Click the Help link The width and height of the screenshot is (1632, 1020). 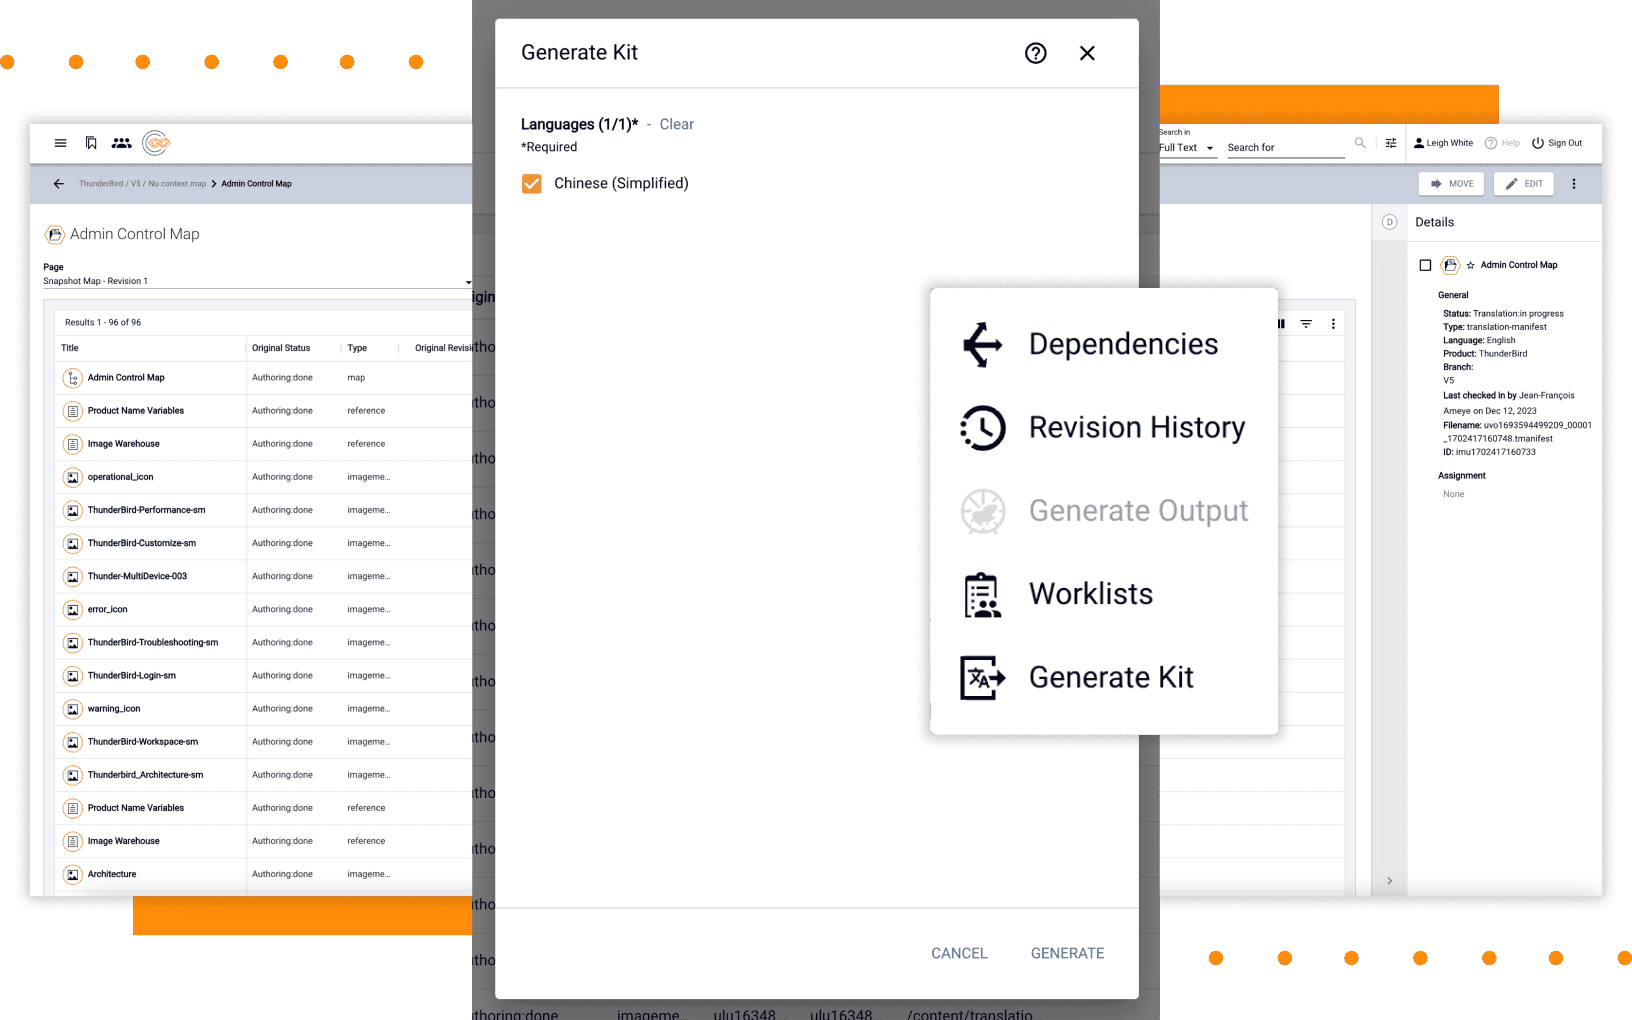tap(1502, 143)
